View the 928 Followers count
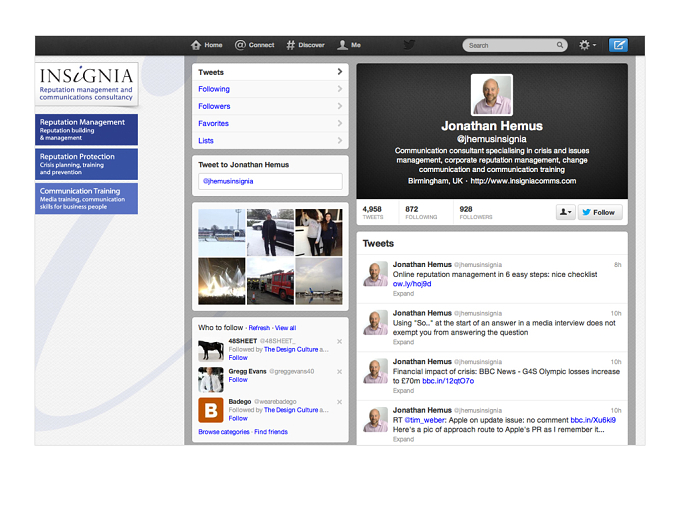680x510 pixels. [476, 212]
